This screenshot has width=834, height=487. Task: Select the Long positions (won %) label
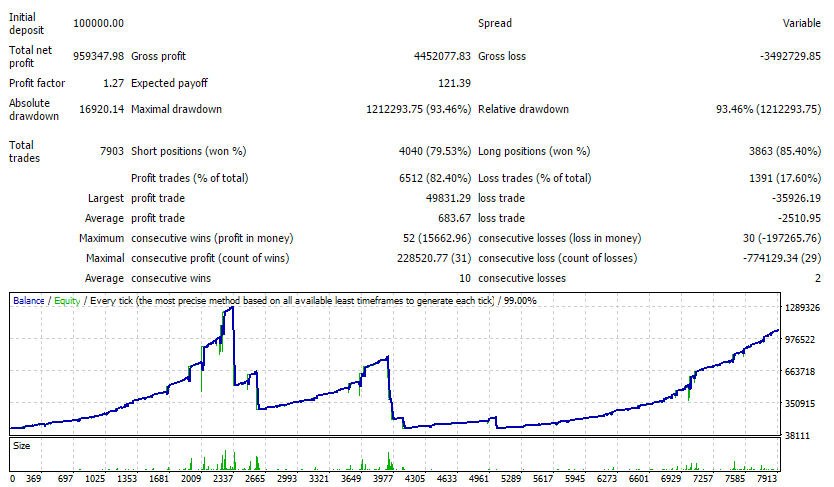pos(534,152)
